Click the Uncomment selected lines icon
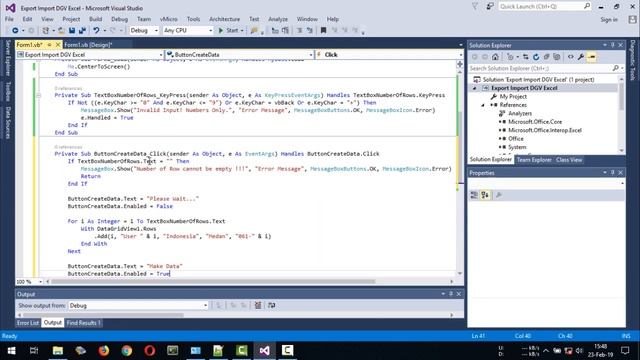Viewport: 640px width, 360px height. tap(310, 31)
